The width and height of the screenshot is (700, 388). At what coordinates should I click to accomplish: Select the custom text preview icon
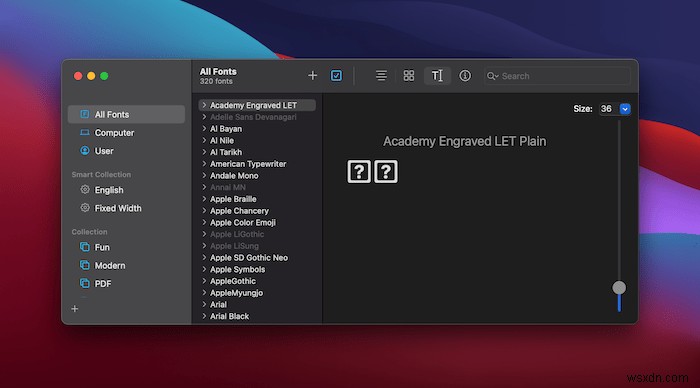point(437,75)
